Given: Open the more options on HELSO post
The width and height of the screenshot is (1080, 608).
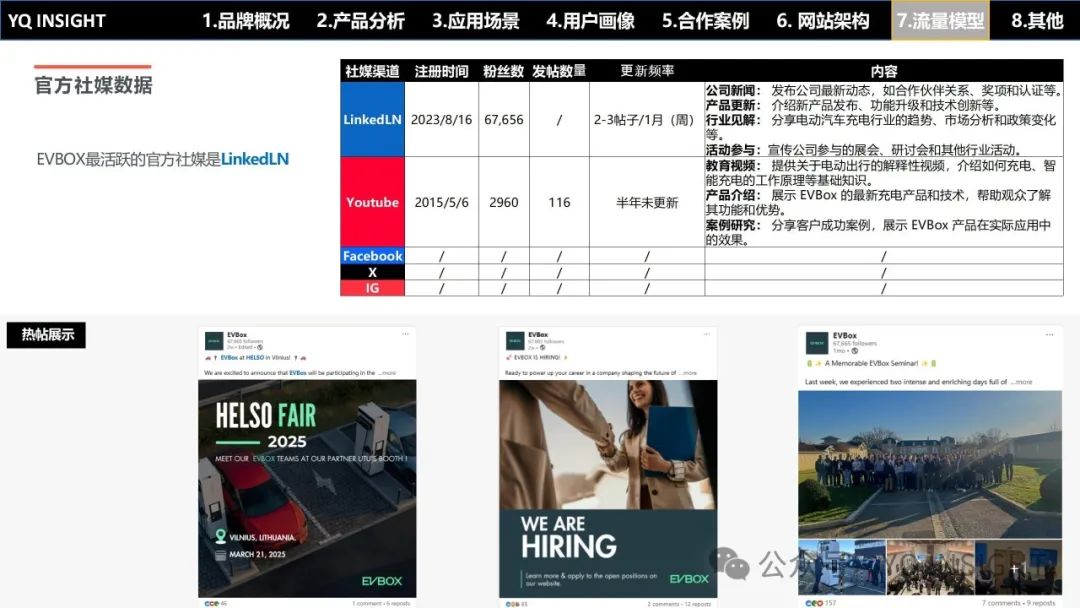Looking at the screenshot, I should point(406,334).
